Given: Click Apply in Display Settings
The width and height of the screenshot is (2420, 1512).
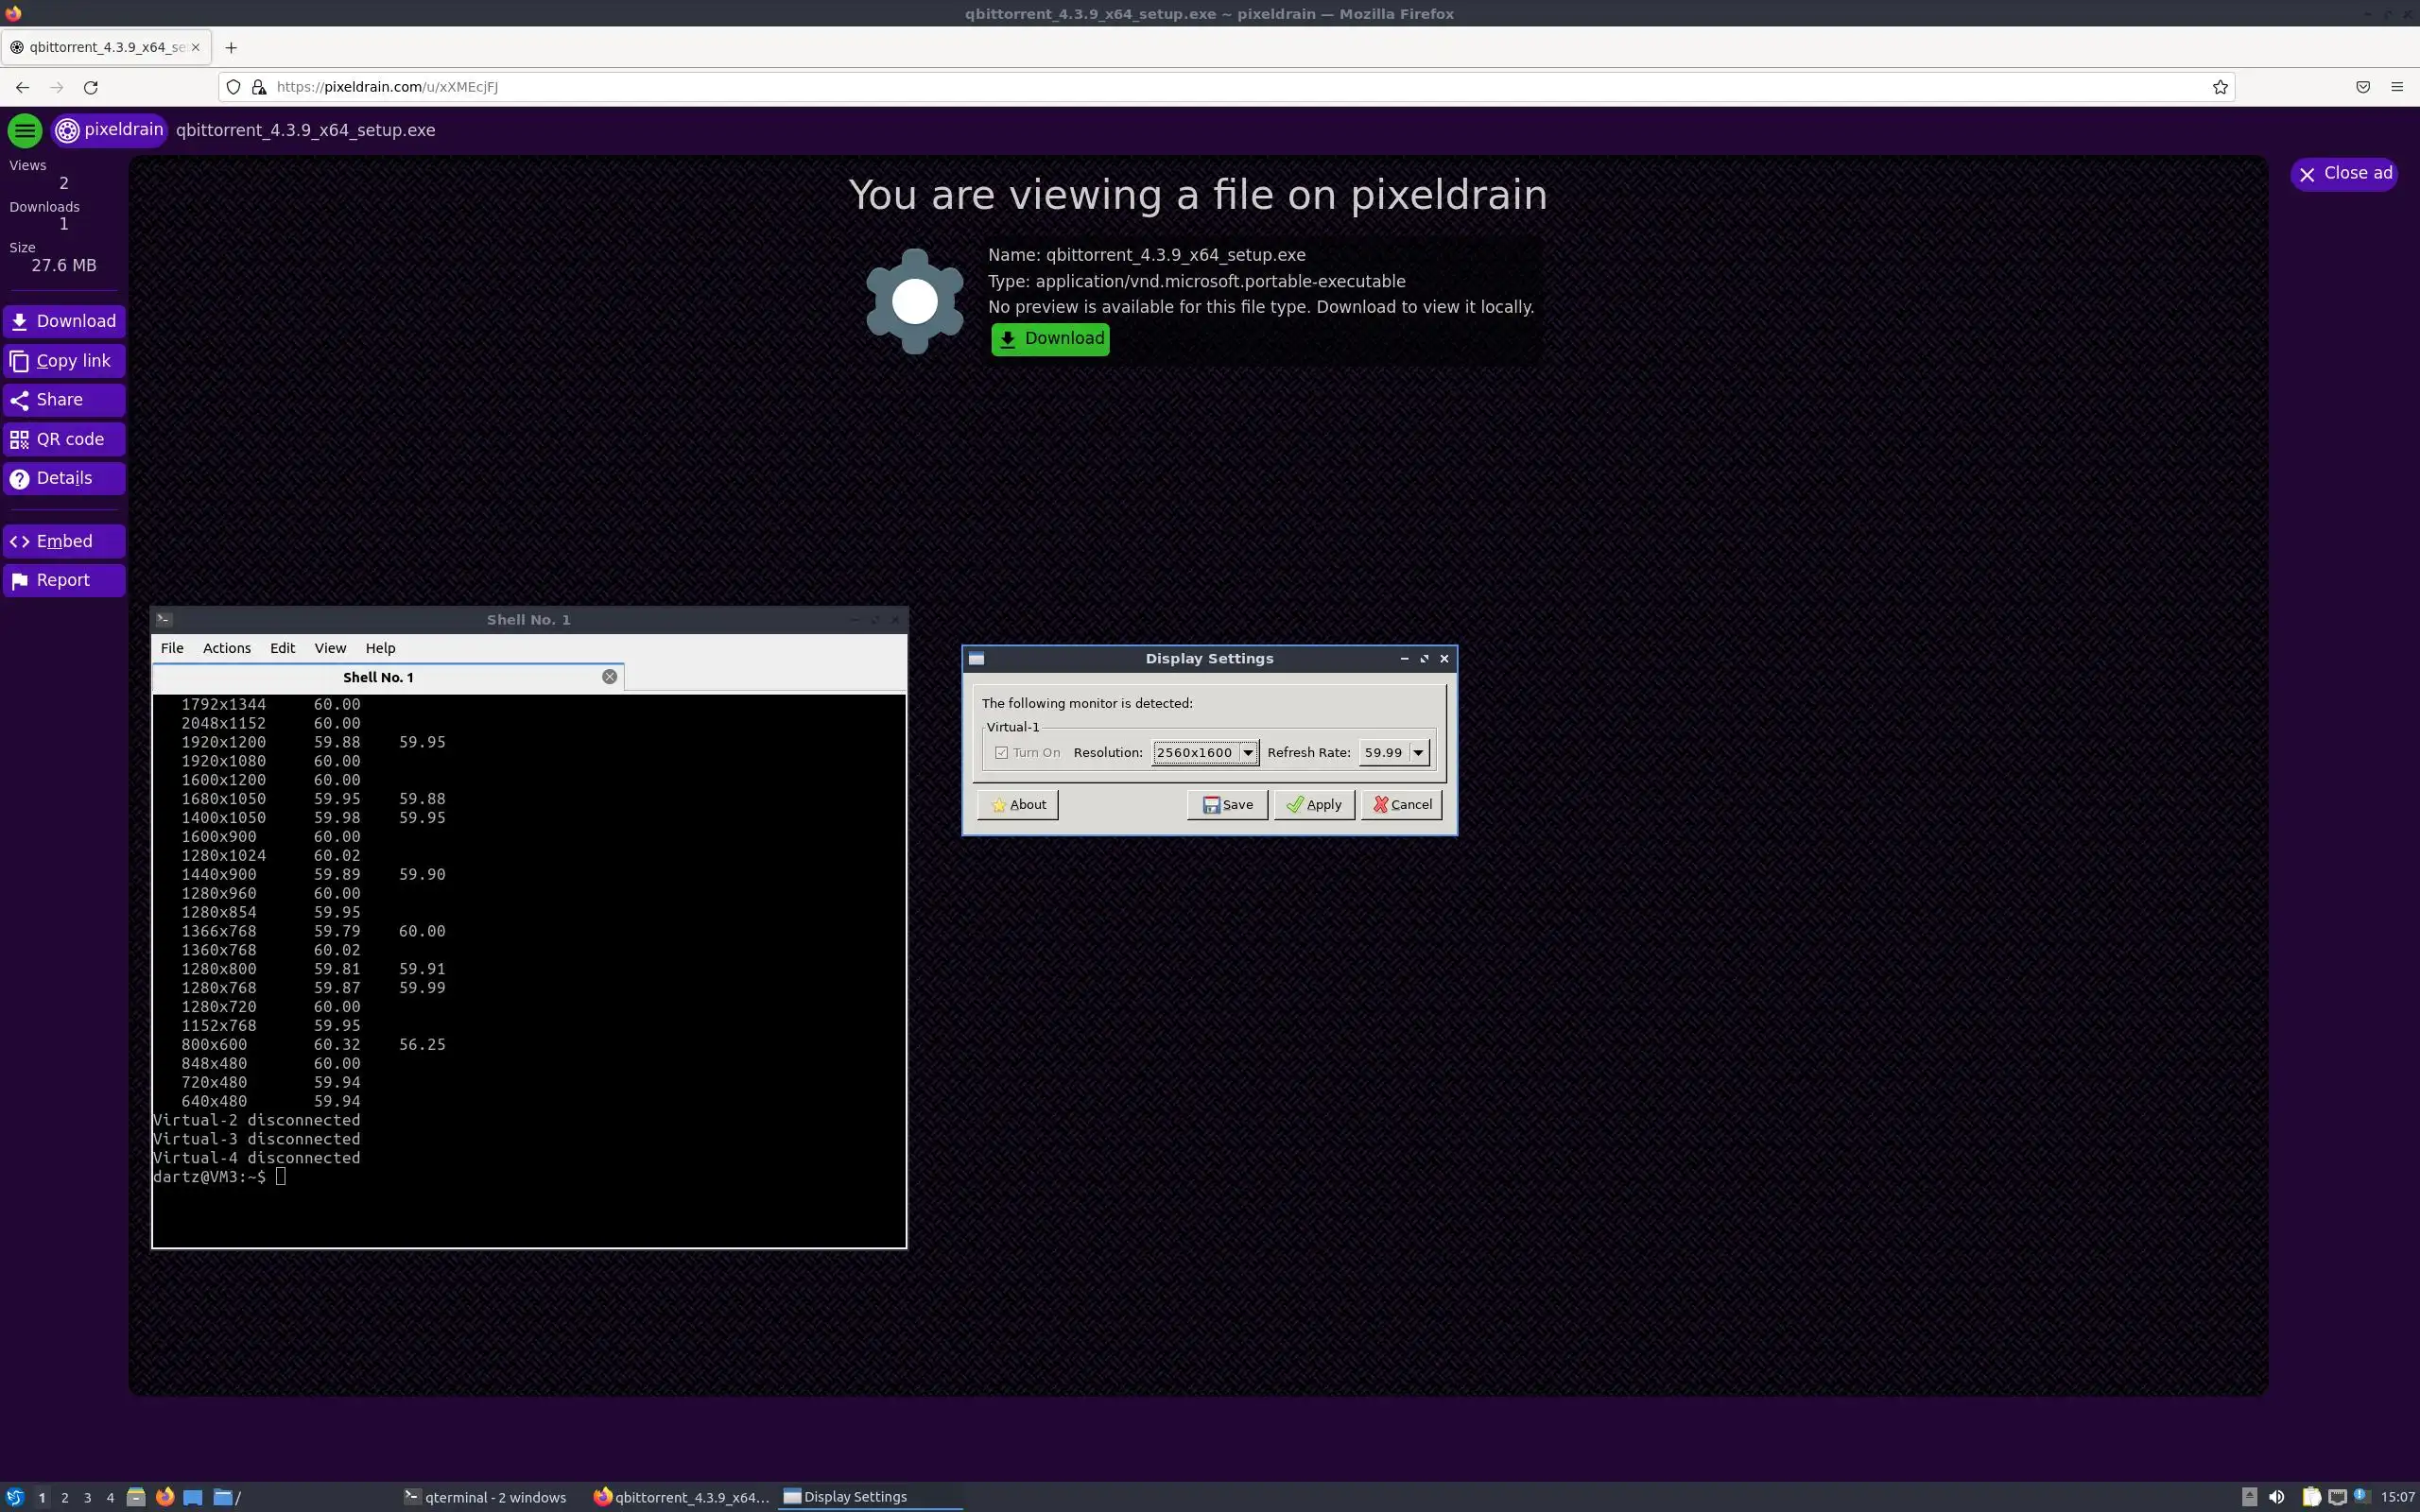Looking at the screenshot, I should click(1314, 804).
